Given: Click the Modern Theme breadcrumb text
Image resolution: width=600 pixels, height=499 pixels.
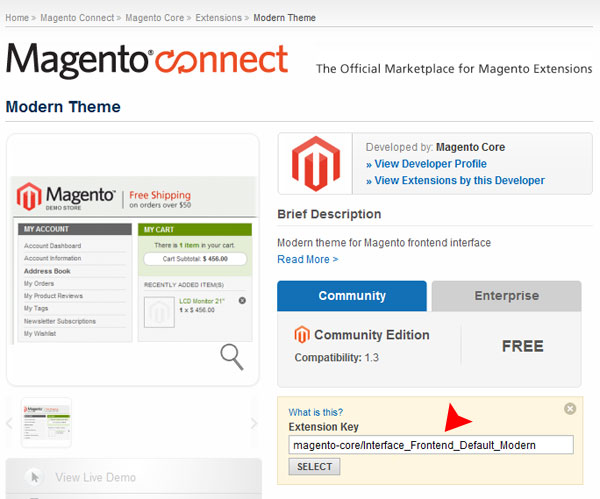Looking at the screenshot, I should tap(284, 18).
